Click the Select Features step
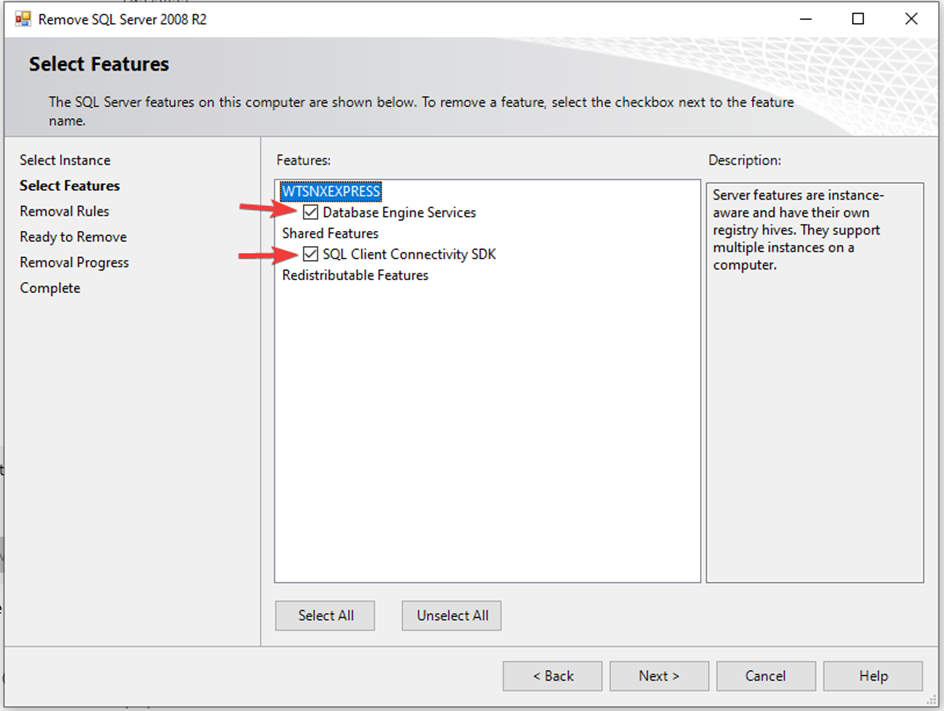 (x=70, y=186)
